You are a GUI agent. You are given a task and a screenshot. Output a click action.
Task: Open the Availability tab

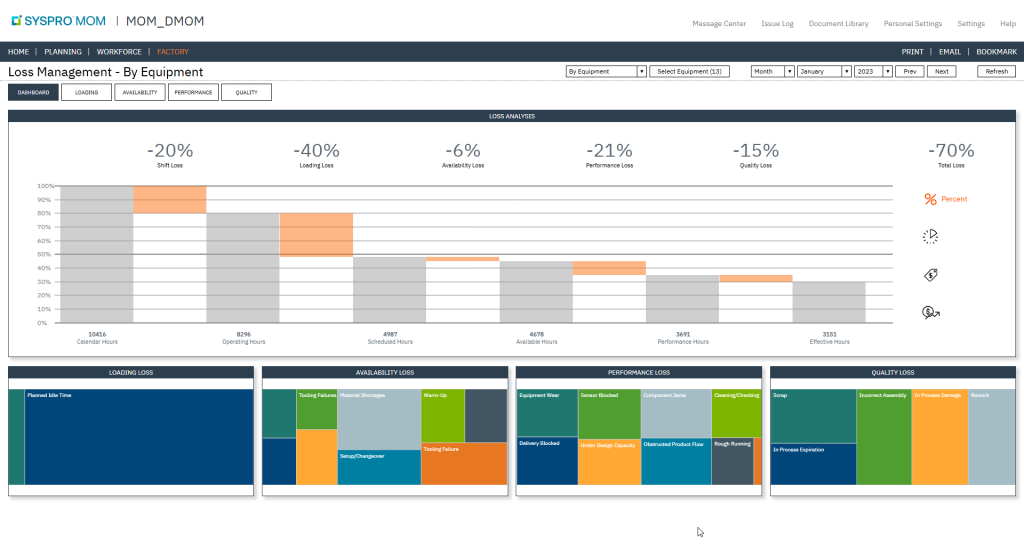click(x=140, y=92)
